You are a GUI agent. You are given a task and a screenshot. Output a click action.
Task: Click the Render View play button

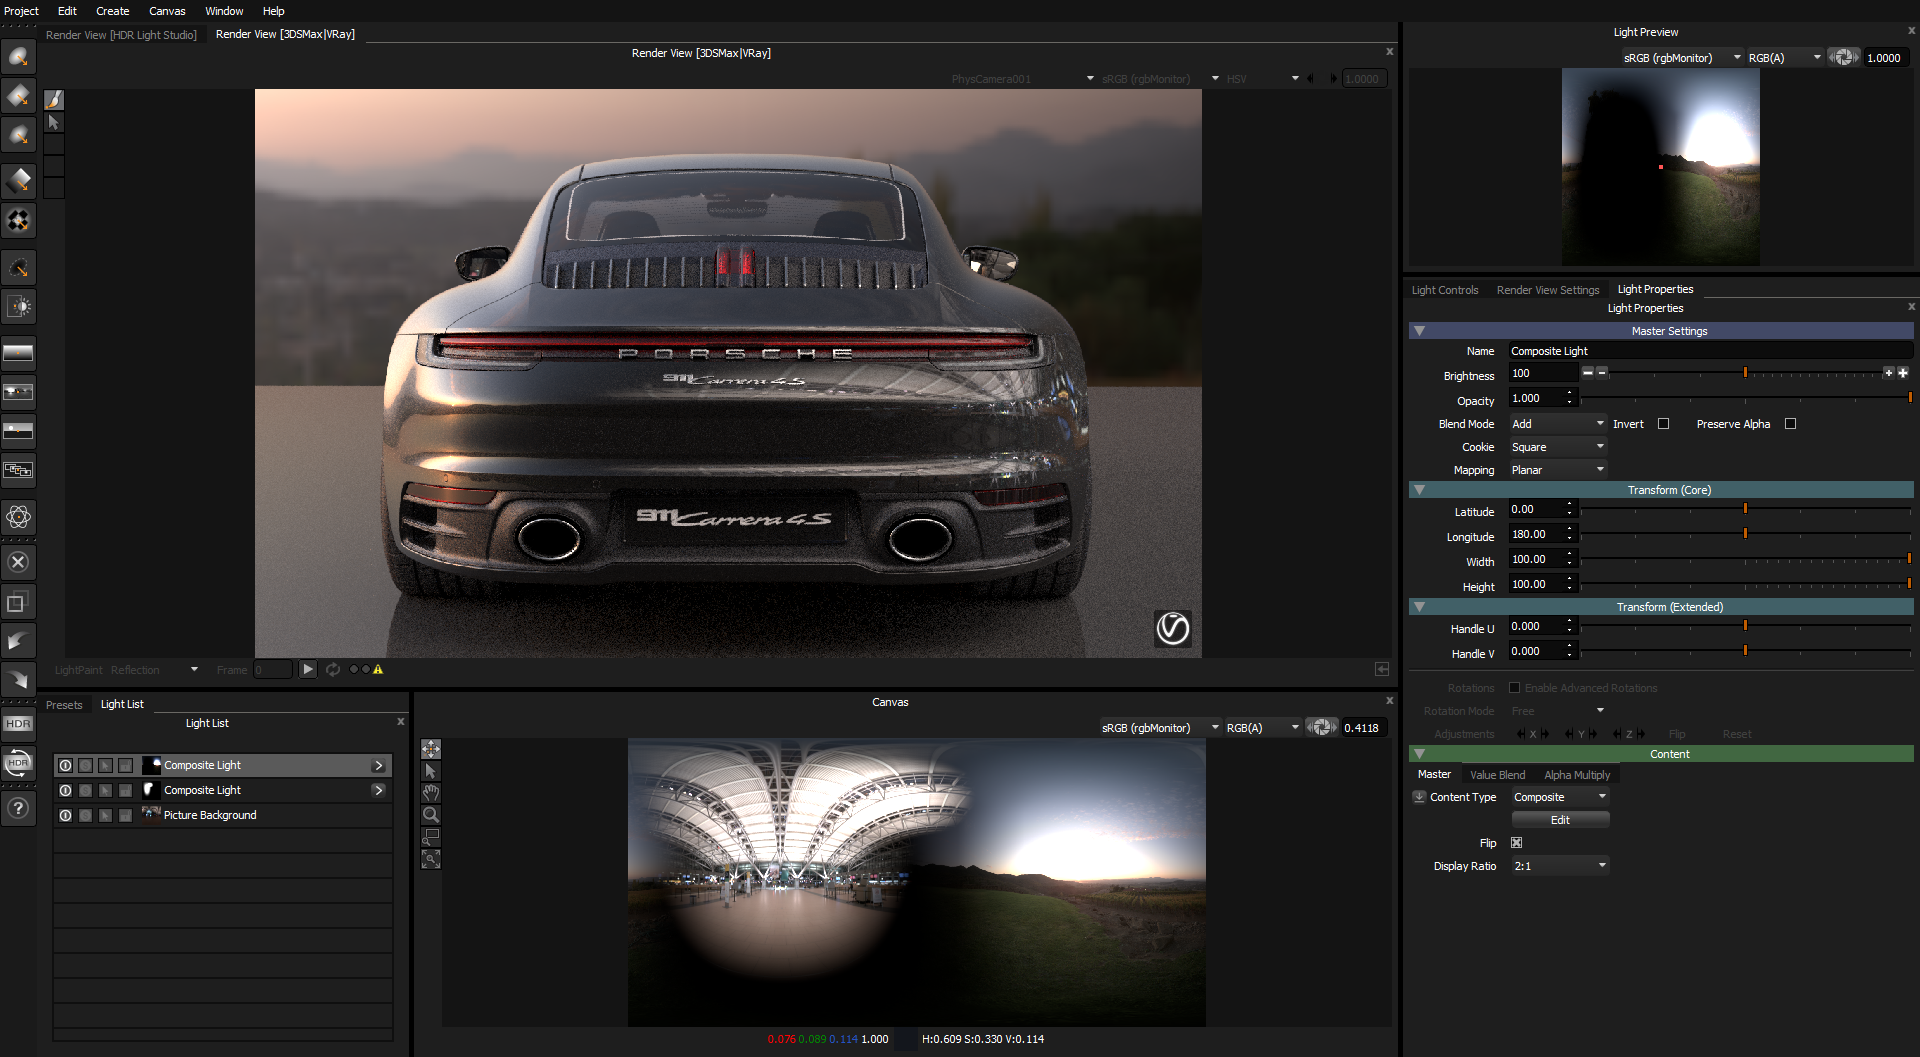(x=308, y=670)
